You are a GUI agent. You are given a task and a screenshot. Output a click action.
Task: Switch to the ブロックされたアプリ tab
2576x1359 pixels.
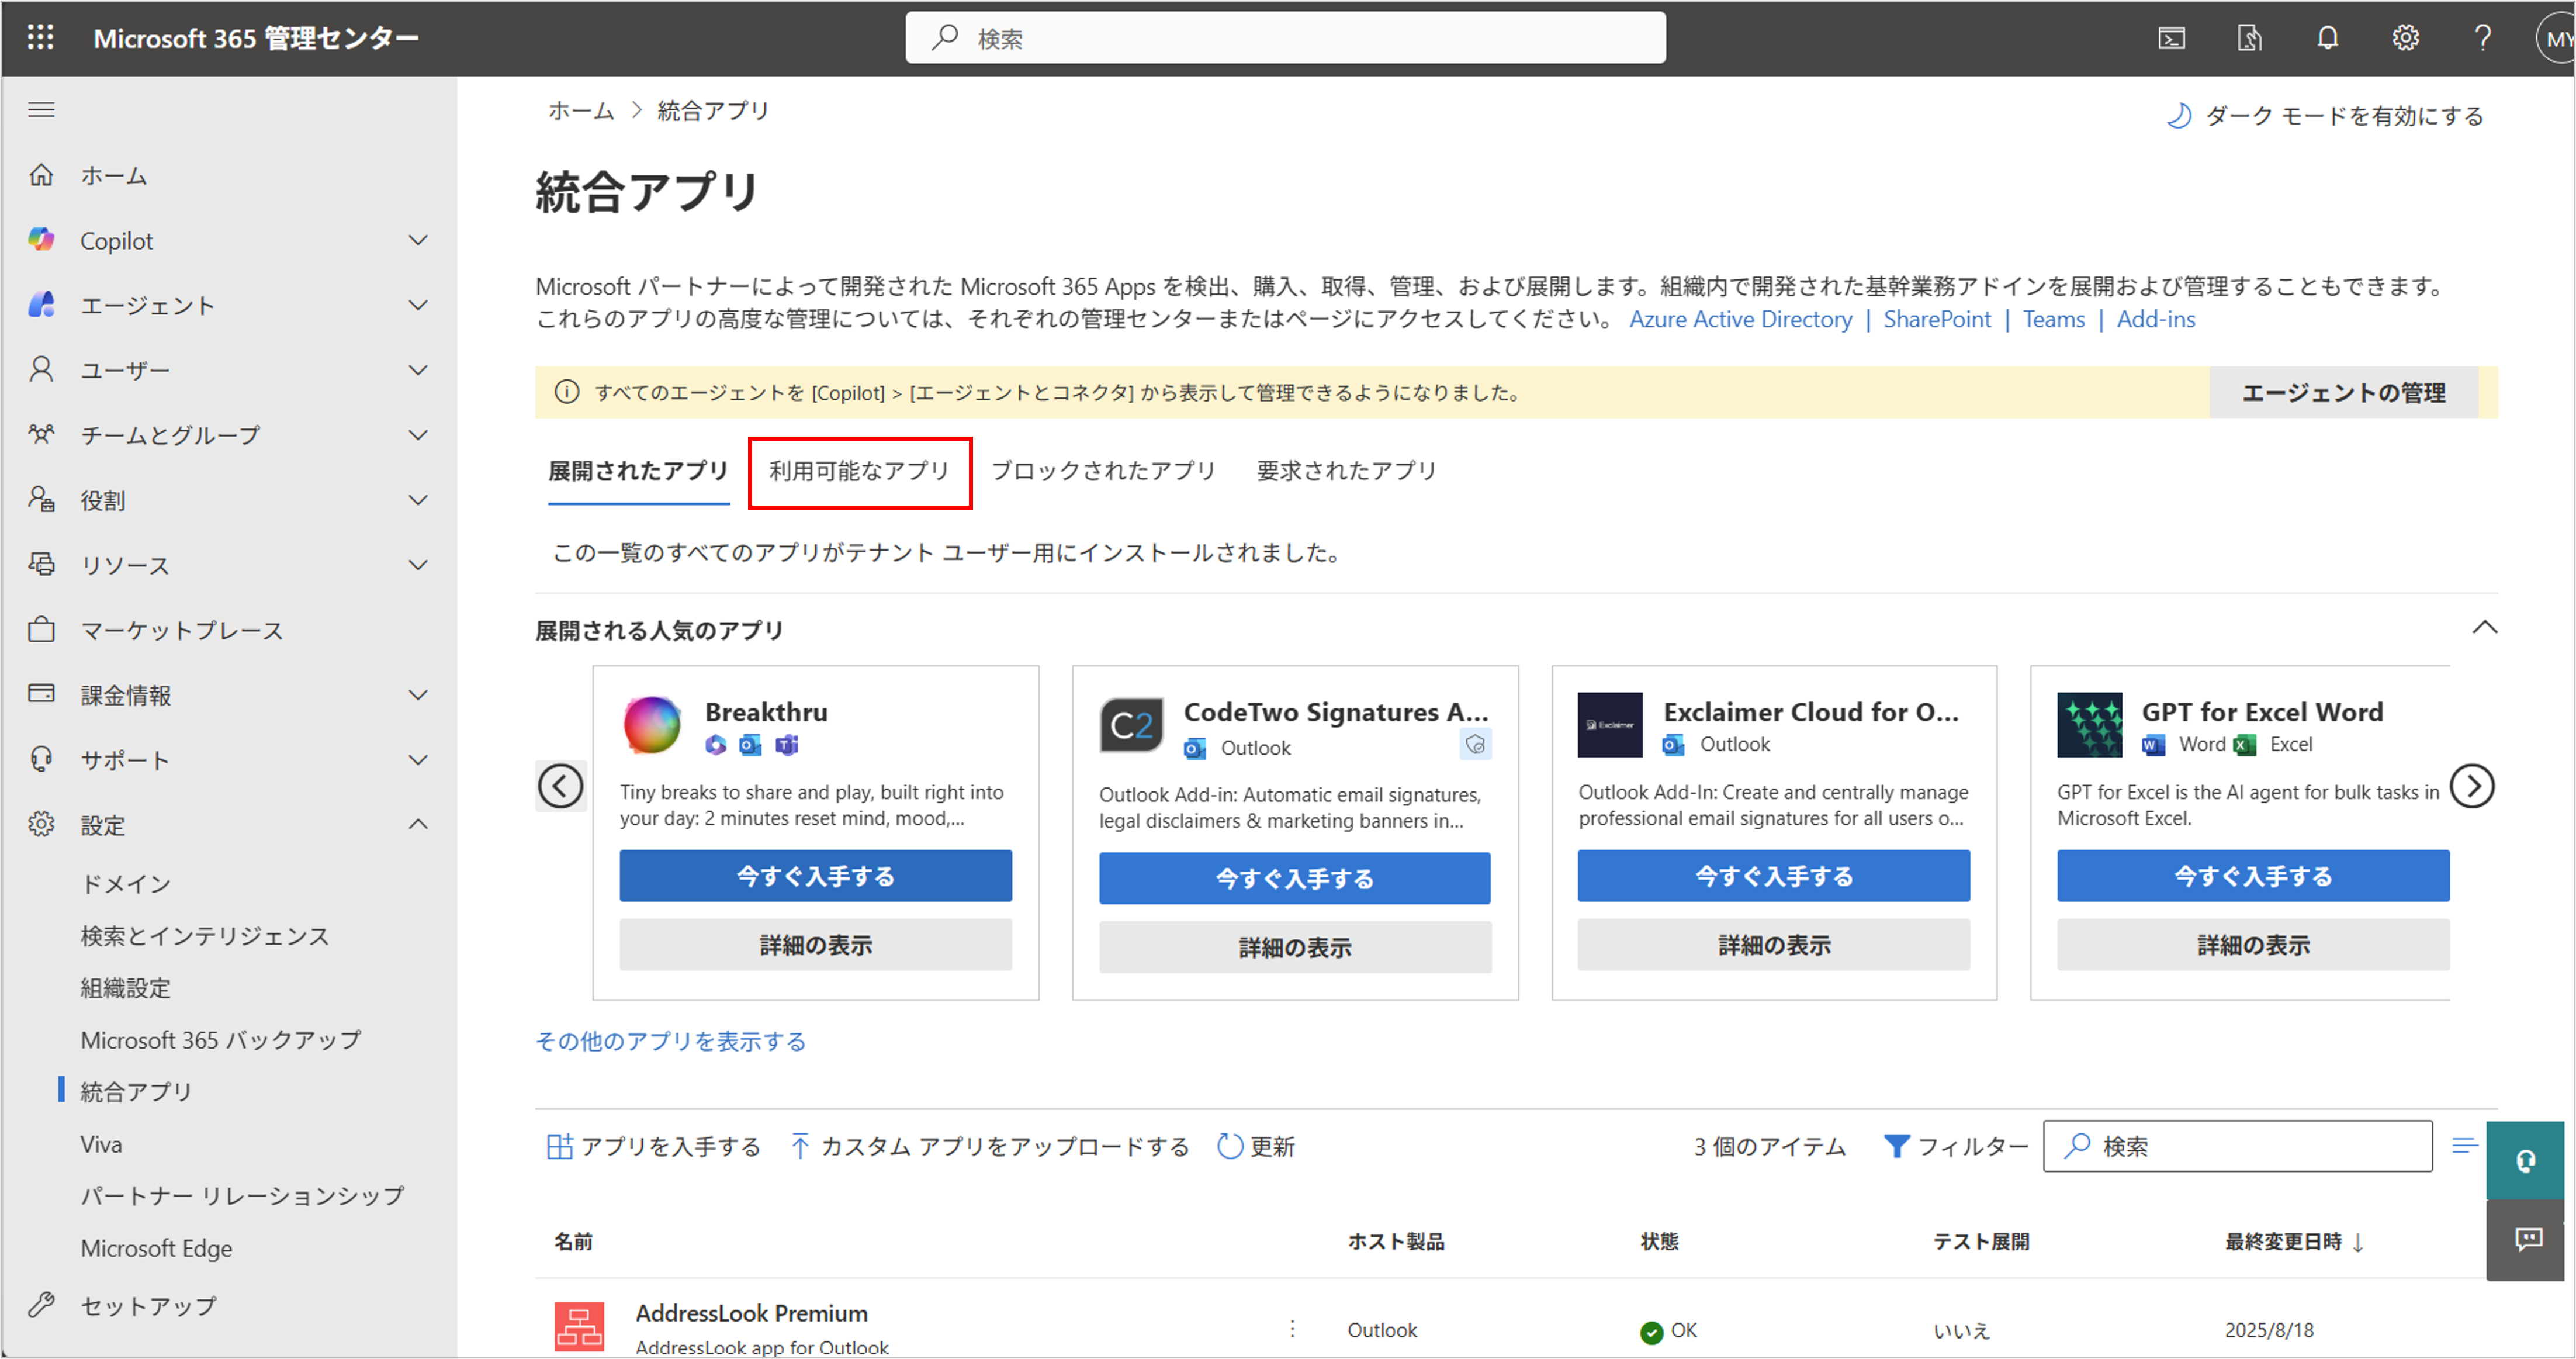click(1103, 471)
